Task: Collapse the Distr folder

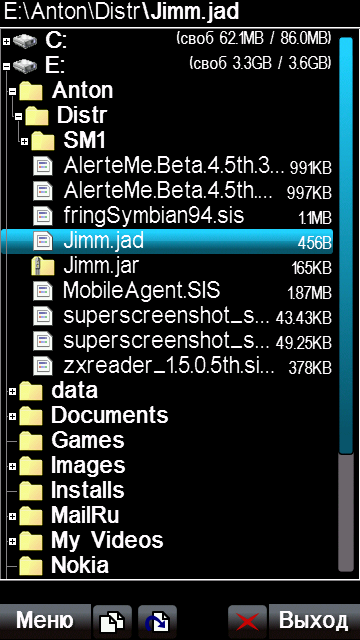Action: [x=18, y=117]
